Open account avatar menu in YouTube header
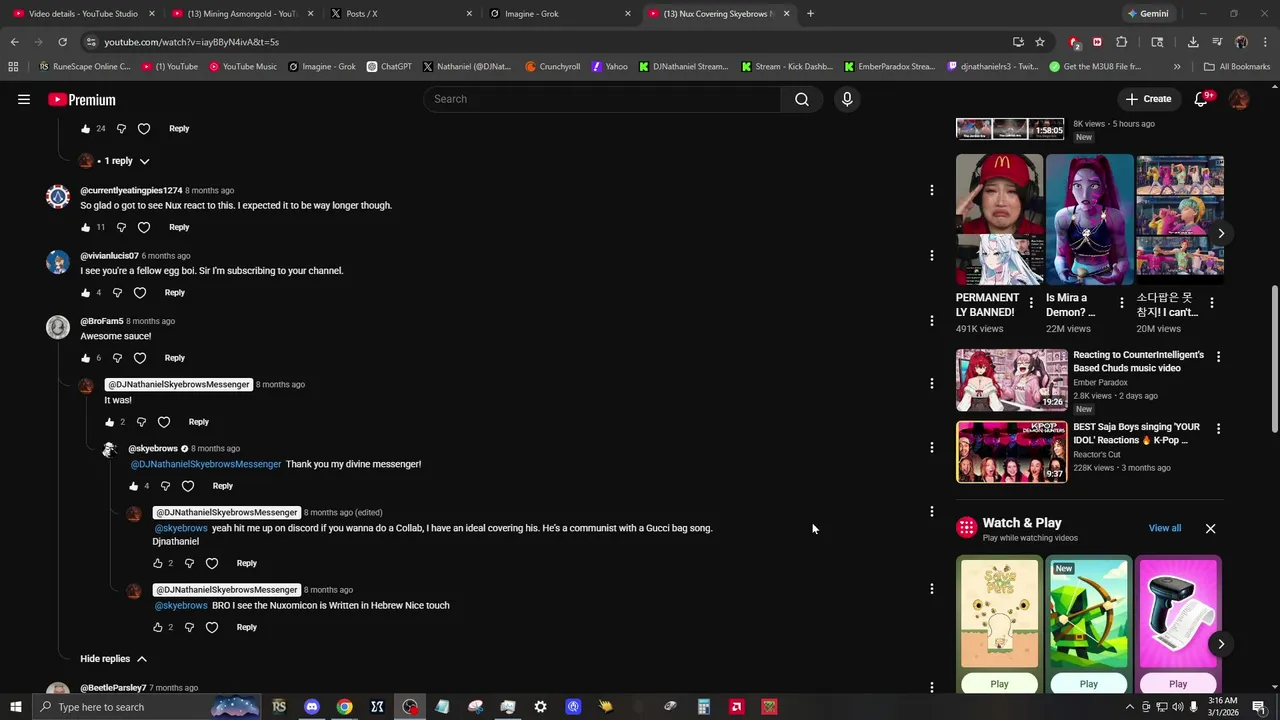Screen dimensions: 1280x720 (x=1239, y=99)
